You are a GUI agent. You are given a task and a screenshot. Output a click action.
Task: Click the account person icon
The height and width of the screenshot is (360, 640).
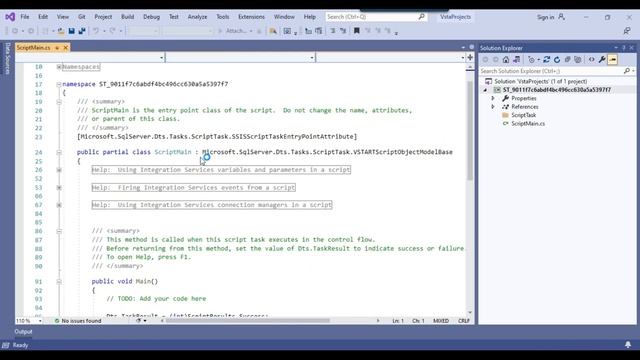pos(562,17)
